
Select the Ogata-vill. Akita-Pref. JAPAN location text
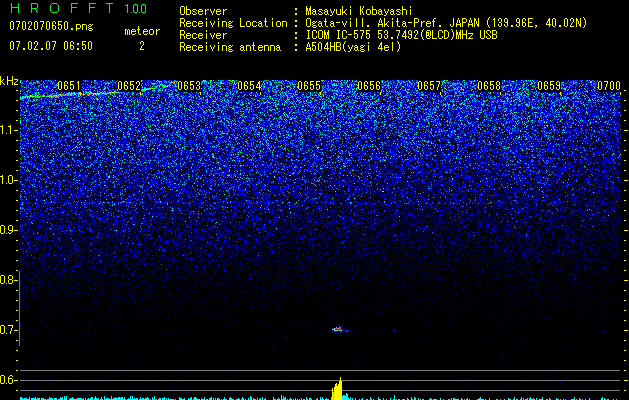coord(446,23)
